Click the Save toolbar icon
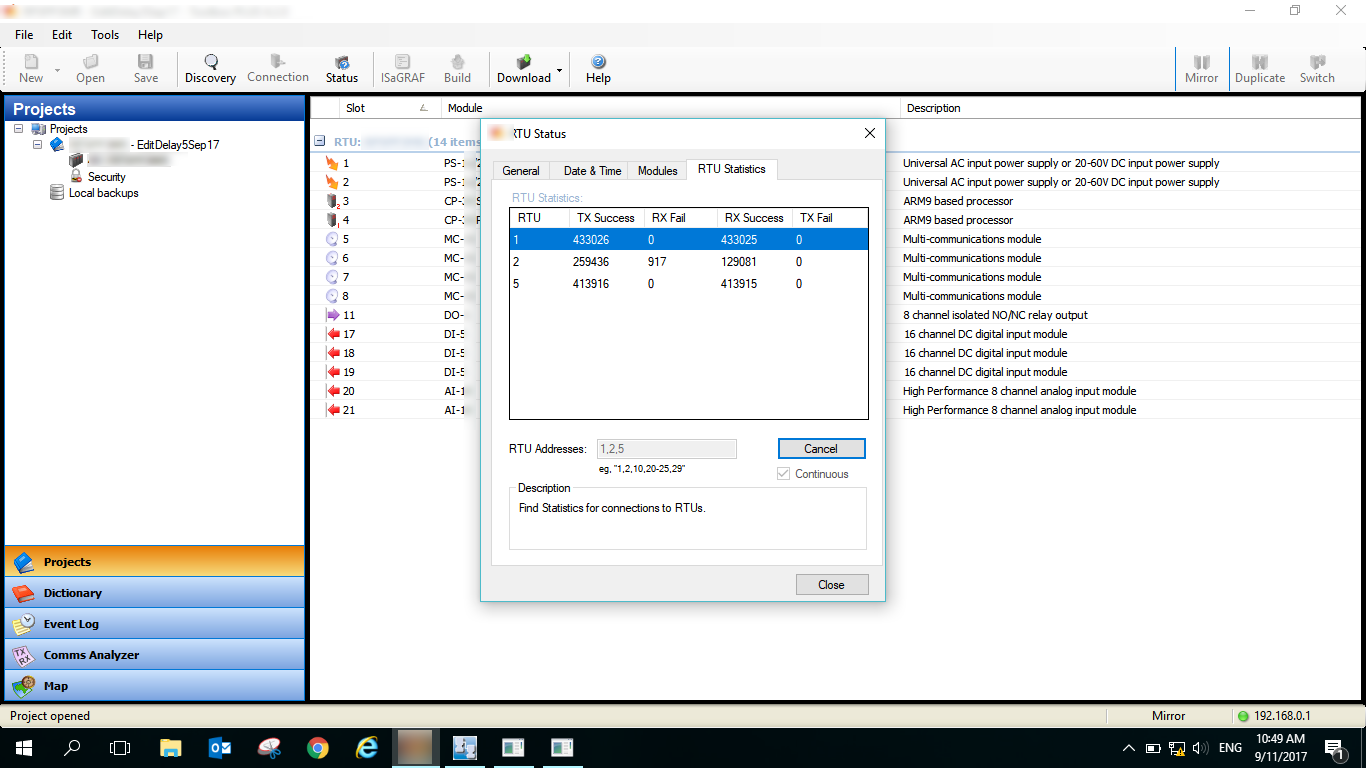1366x768 pixels. point(146,69)
